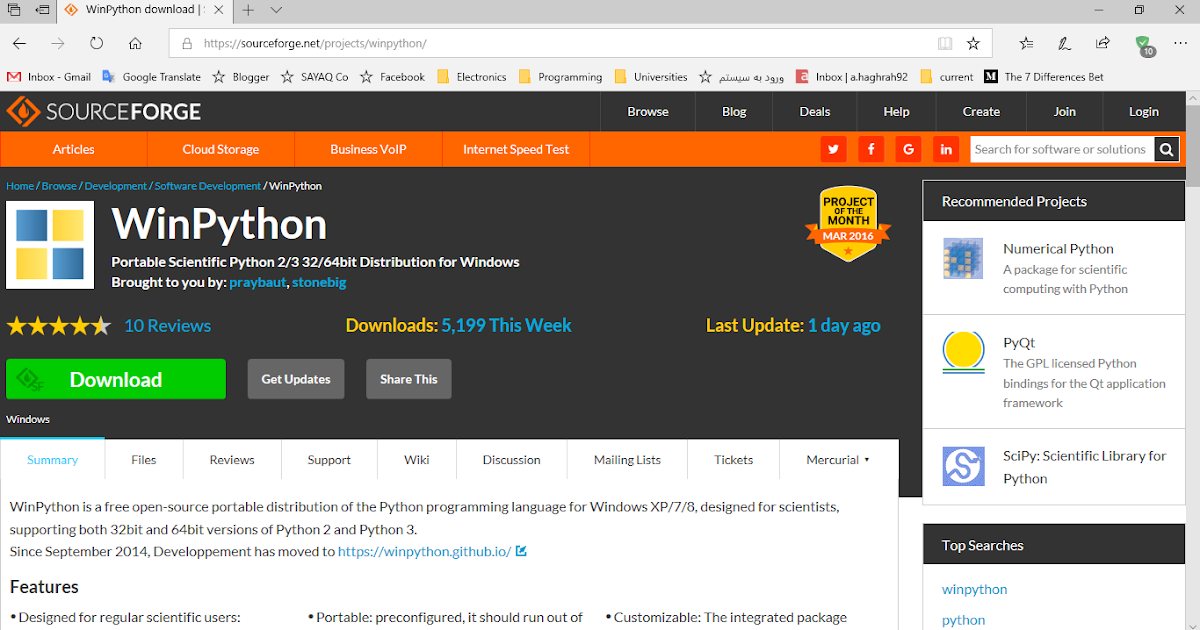Toggle reading view icon in address bar
1200x630 pixels.
coord(945,43)
